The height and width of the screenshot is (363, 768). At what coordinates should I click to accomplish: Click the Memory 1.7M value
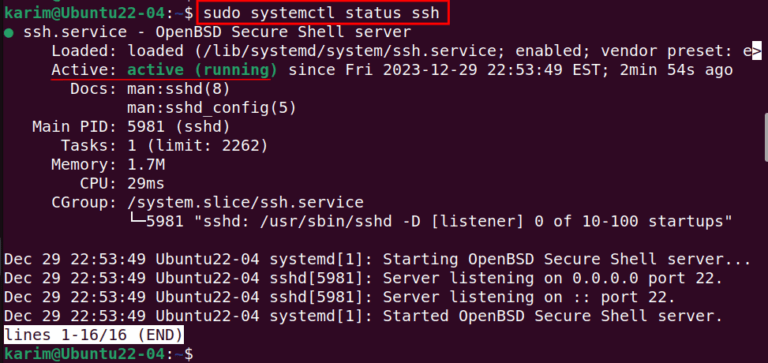146,165
